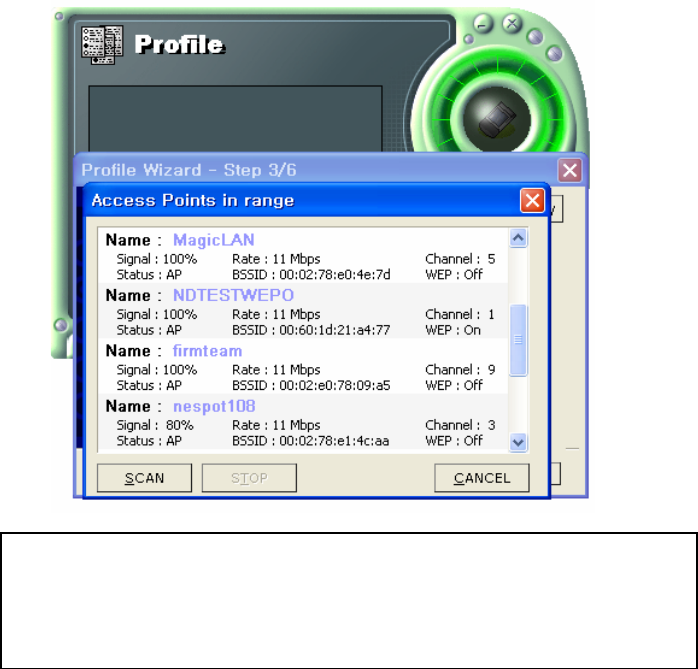Click Channel : 5 of MagicLAN
698x669 pixels.
coord(460,259)
